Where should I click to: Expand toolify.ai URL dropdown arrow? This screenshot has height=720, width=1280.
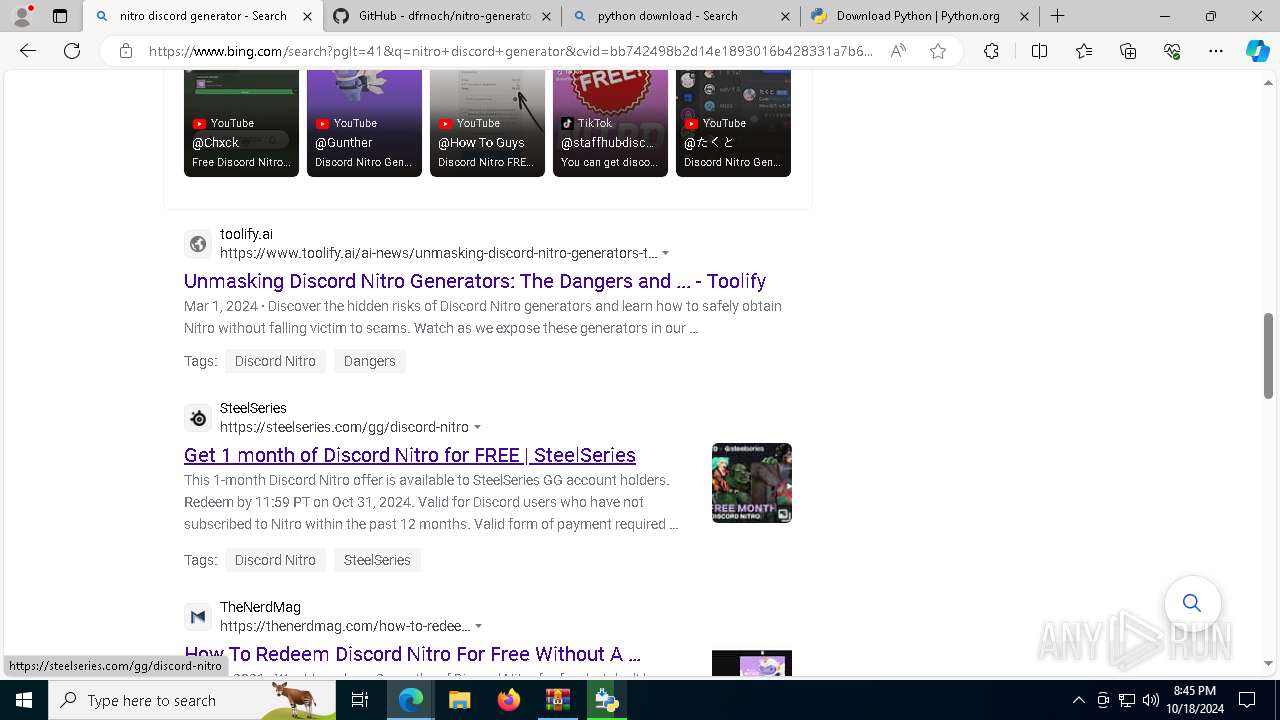click(665, 253)
